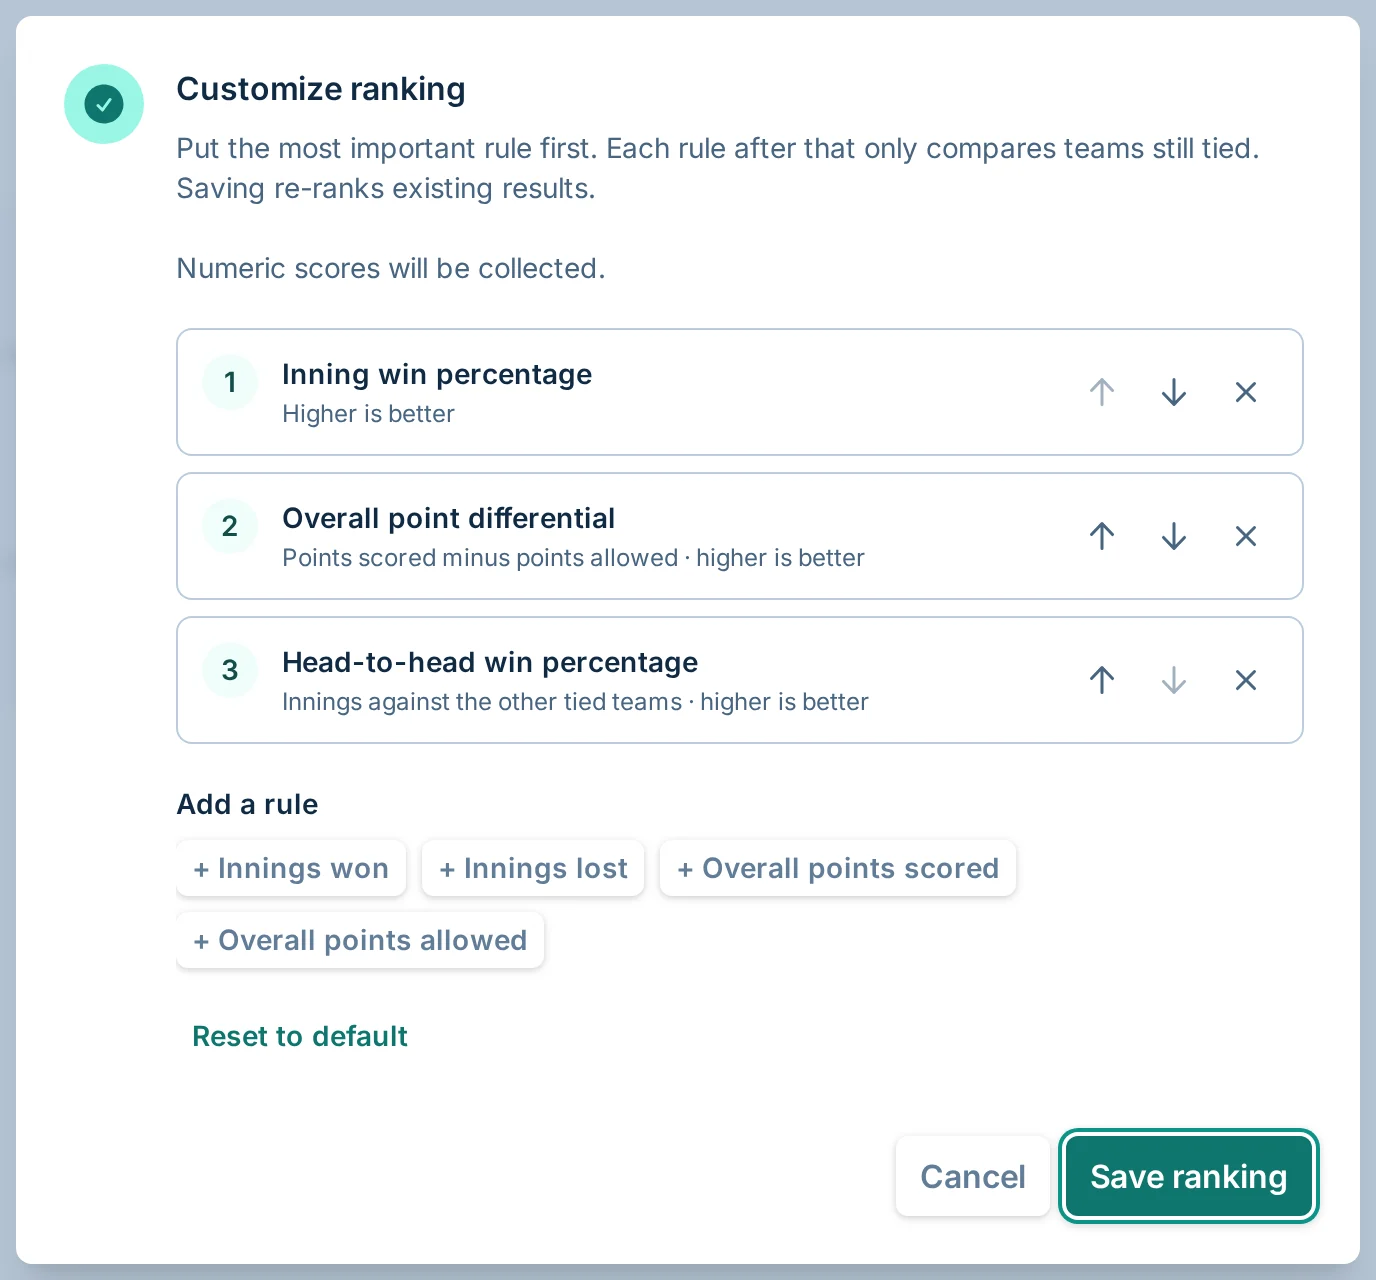Click the grayed down arrow on rule 3

[1174, 680]
